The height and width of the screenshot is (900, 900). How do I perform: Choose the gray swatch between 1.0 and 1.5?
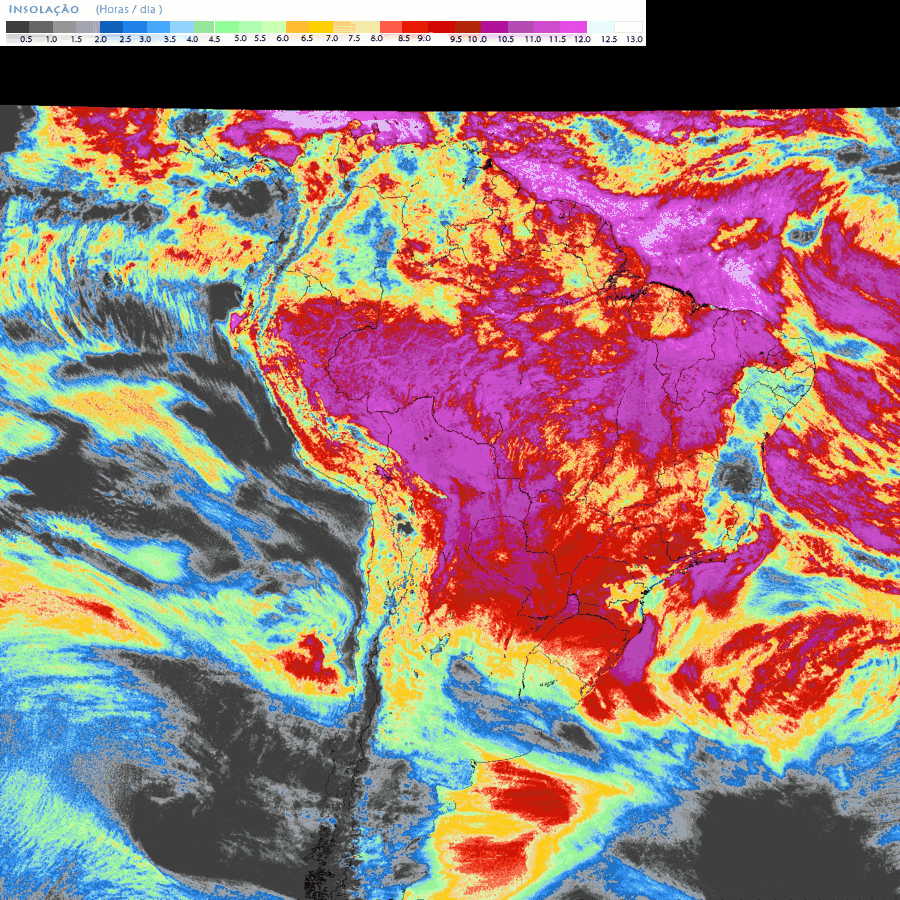(x=64, y=27)
